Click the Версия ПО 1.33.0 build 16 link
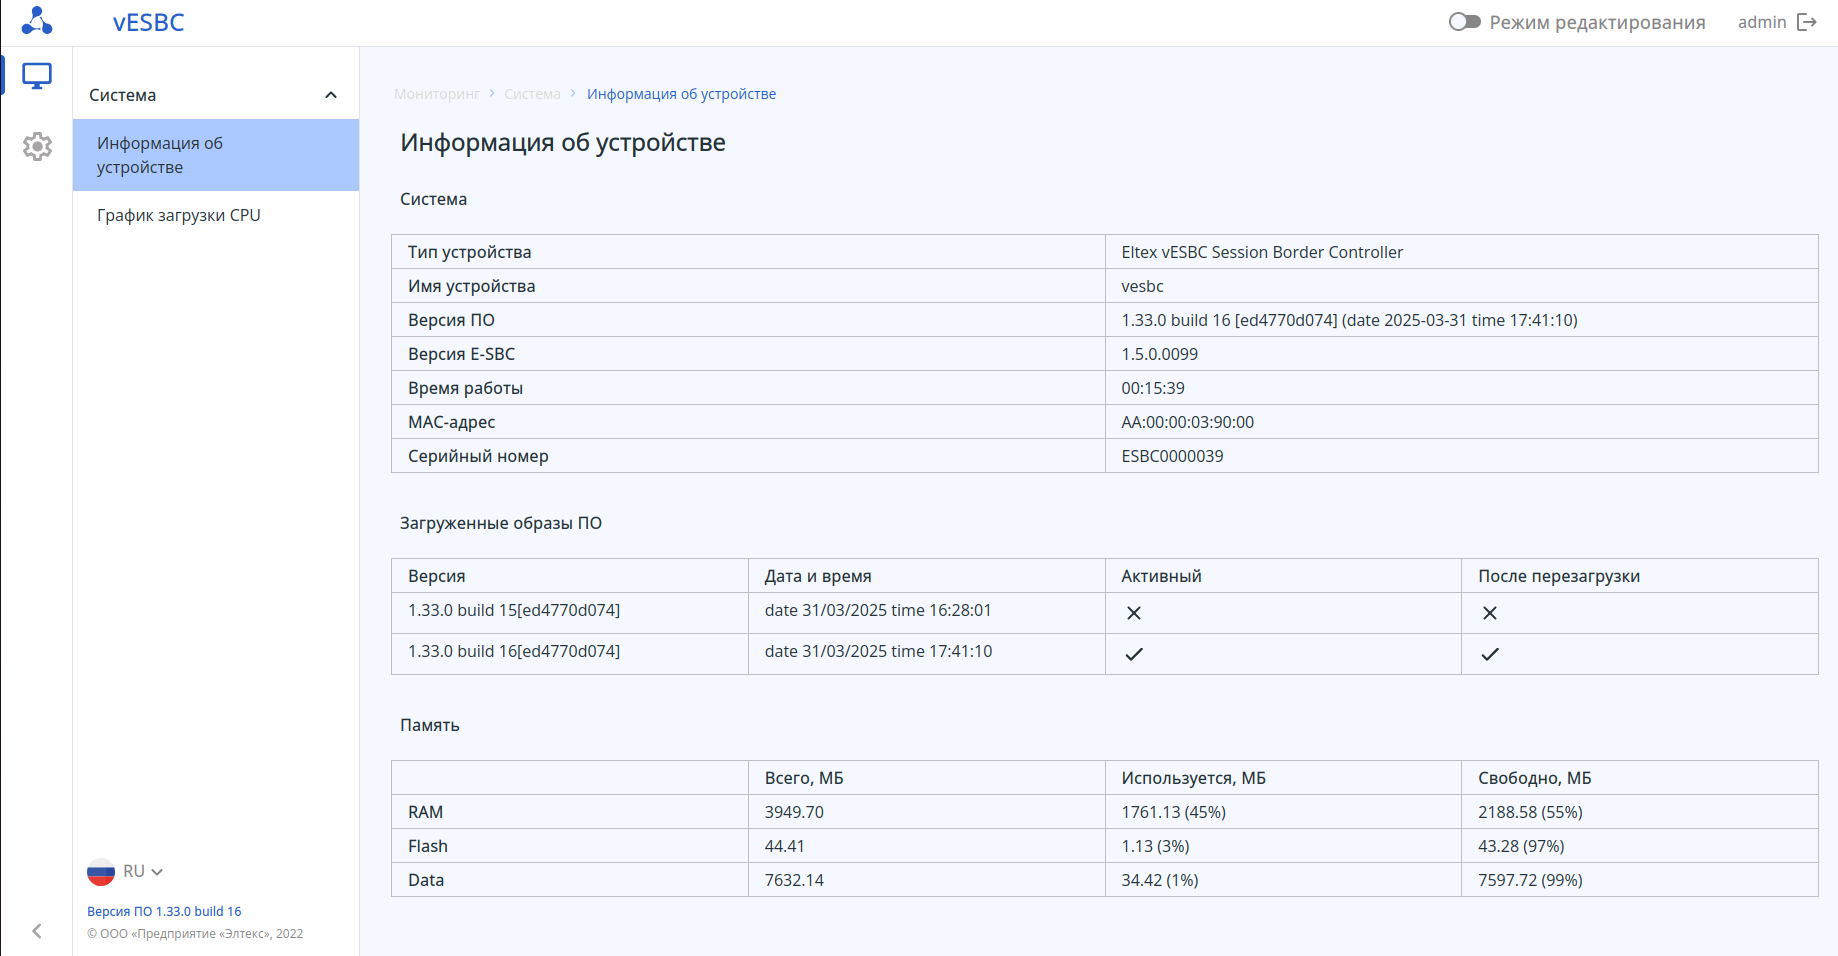 164,911
